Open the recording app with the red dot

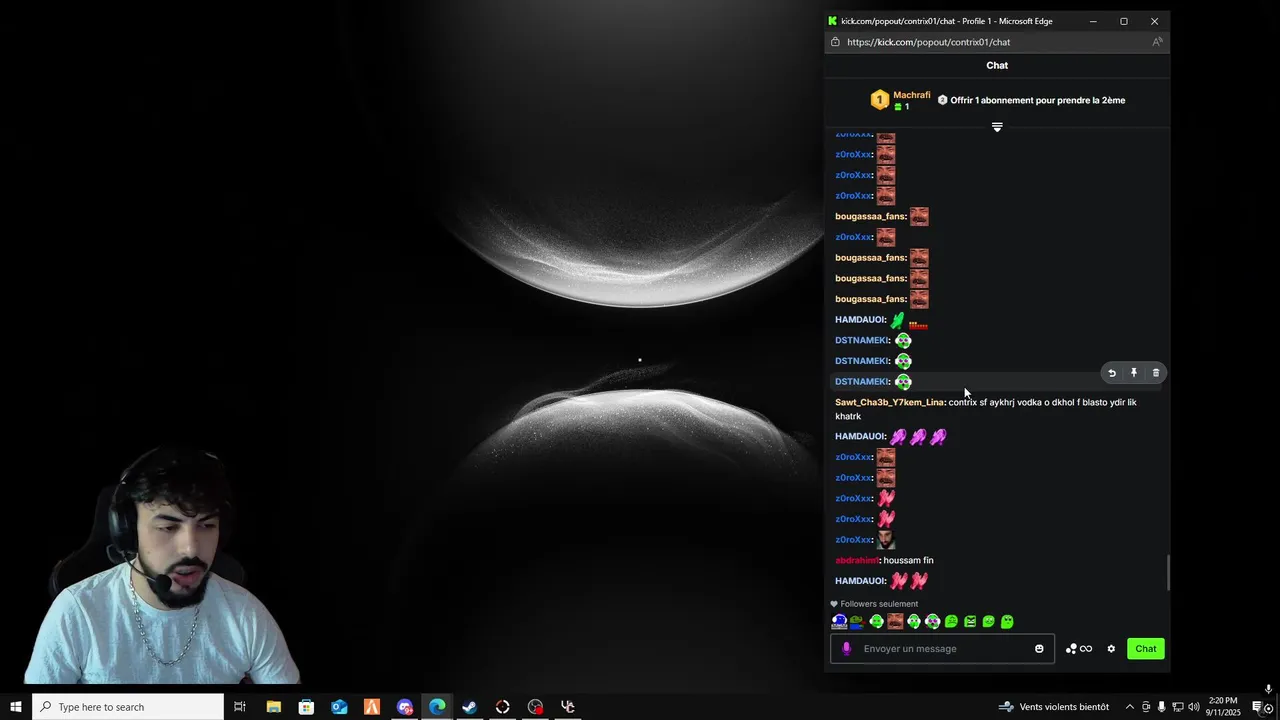pos(536,707)
